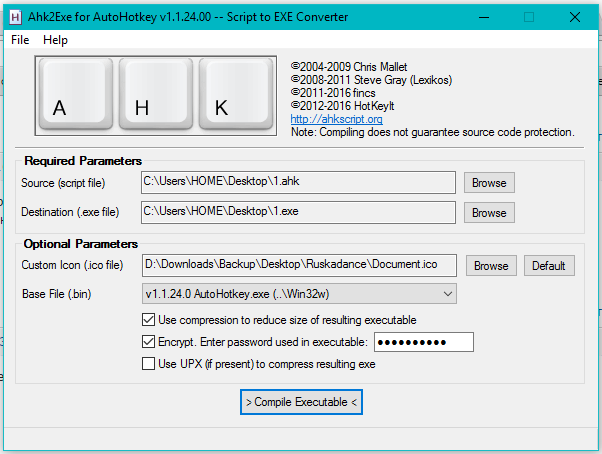Image resolution: width=602 pixels, height=454 pixels.
Task: Expand the Base File (.bin) dropdown
Action: (x=299, y=294)
